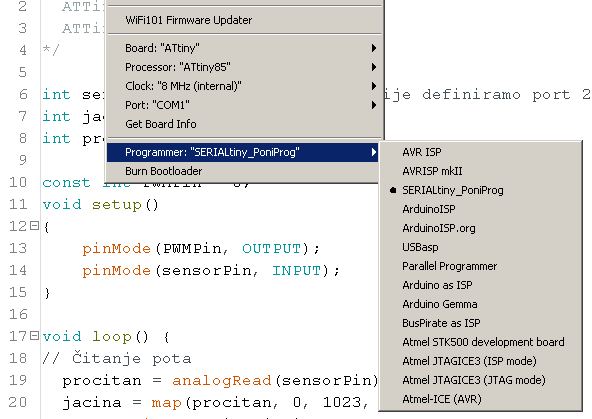The height and width of the screenshot is (419, 592).
Task: Click Burn Bootloader
Action: click(x=243, y=171)
